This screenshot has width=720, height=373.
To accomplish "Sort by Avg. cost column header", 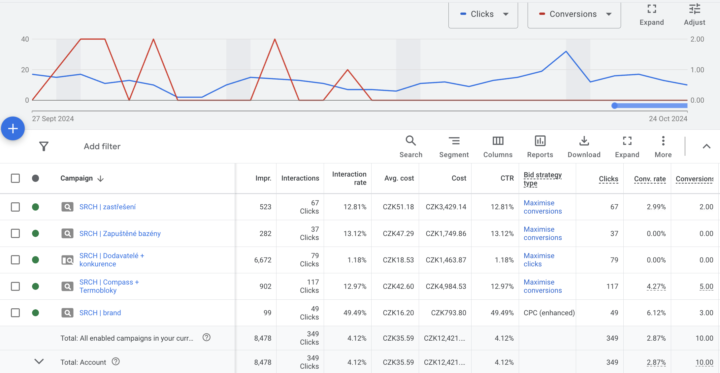I will click(x=398, y=178).
